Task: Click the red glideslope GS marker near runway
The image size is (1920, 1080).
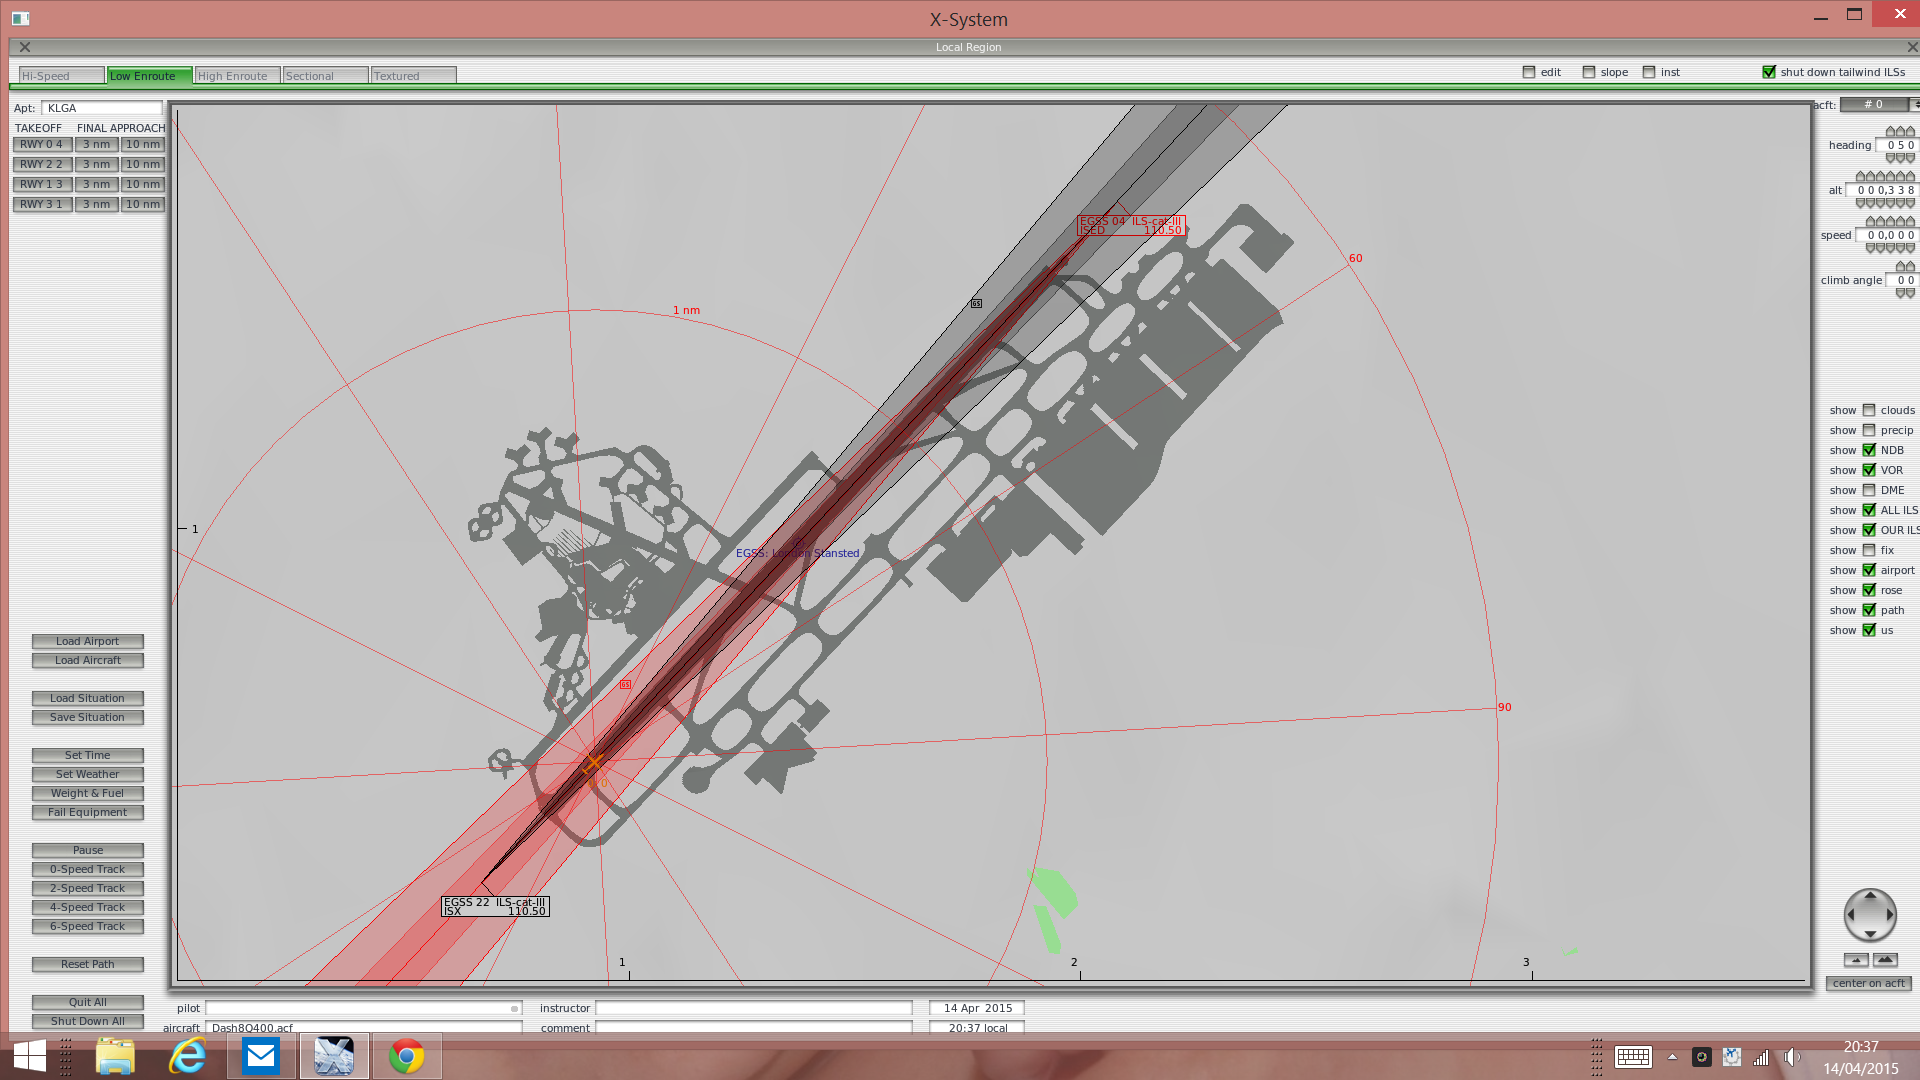Action: coord(625,684)
